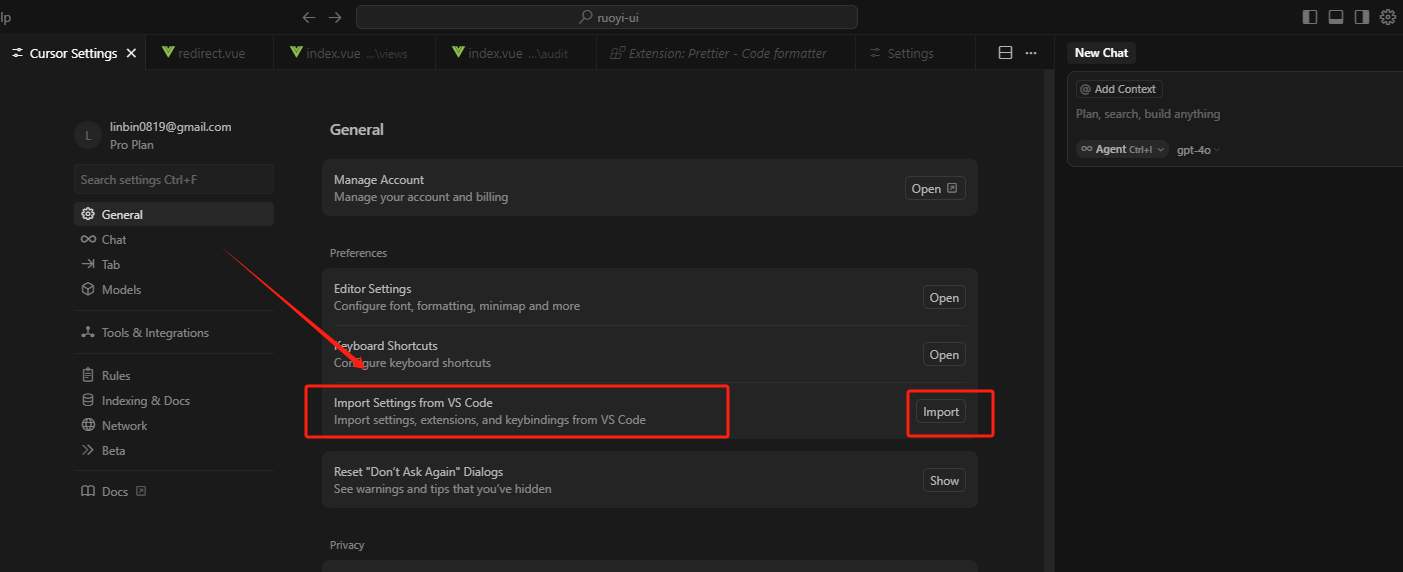
Task: Open Manage Account via Open button
Action: [935, 188]
